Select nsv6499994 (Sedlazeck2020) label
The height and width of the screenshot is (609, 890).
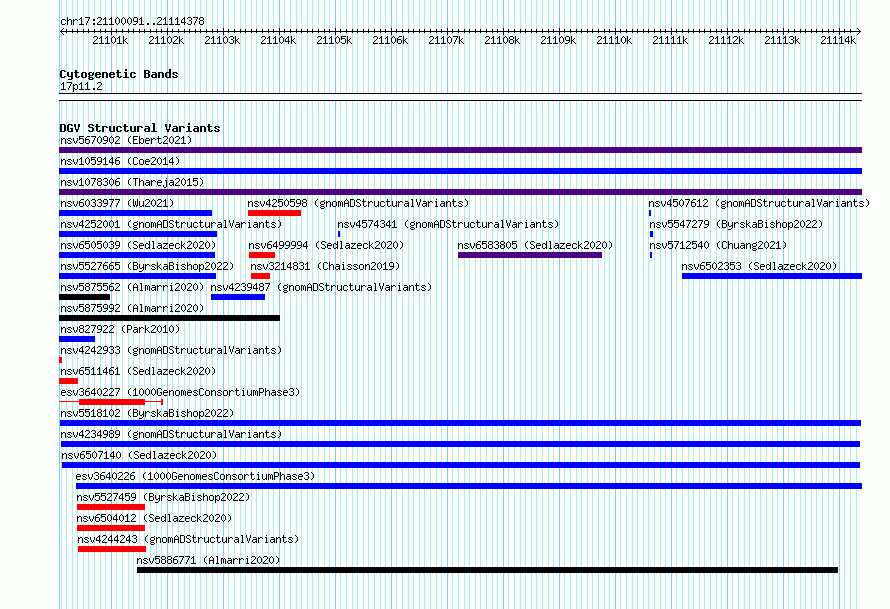click(326, 245)
